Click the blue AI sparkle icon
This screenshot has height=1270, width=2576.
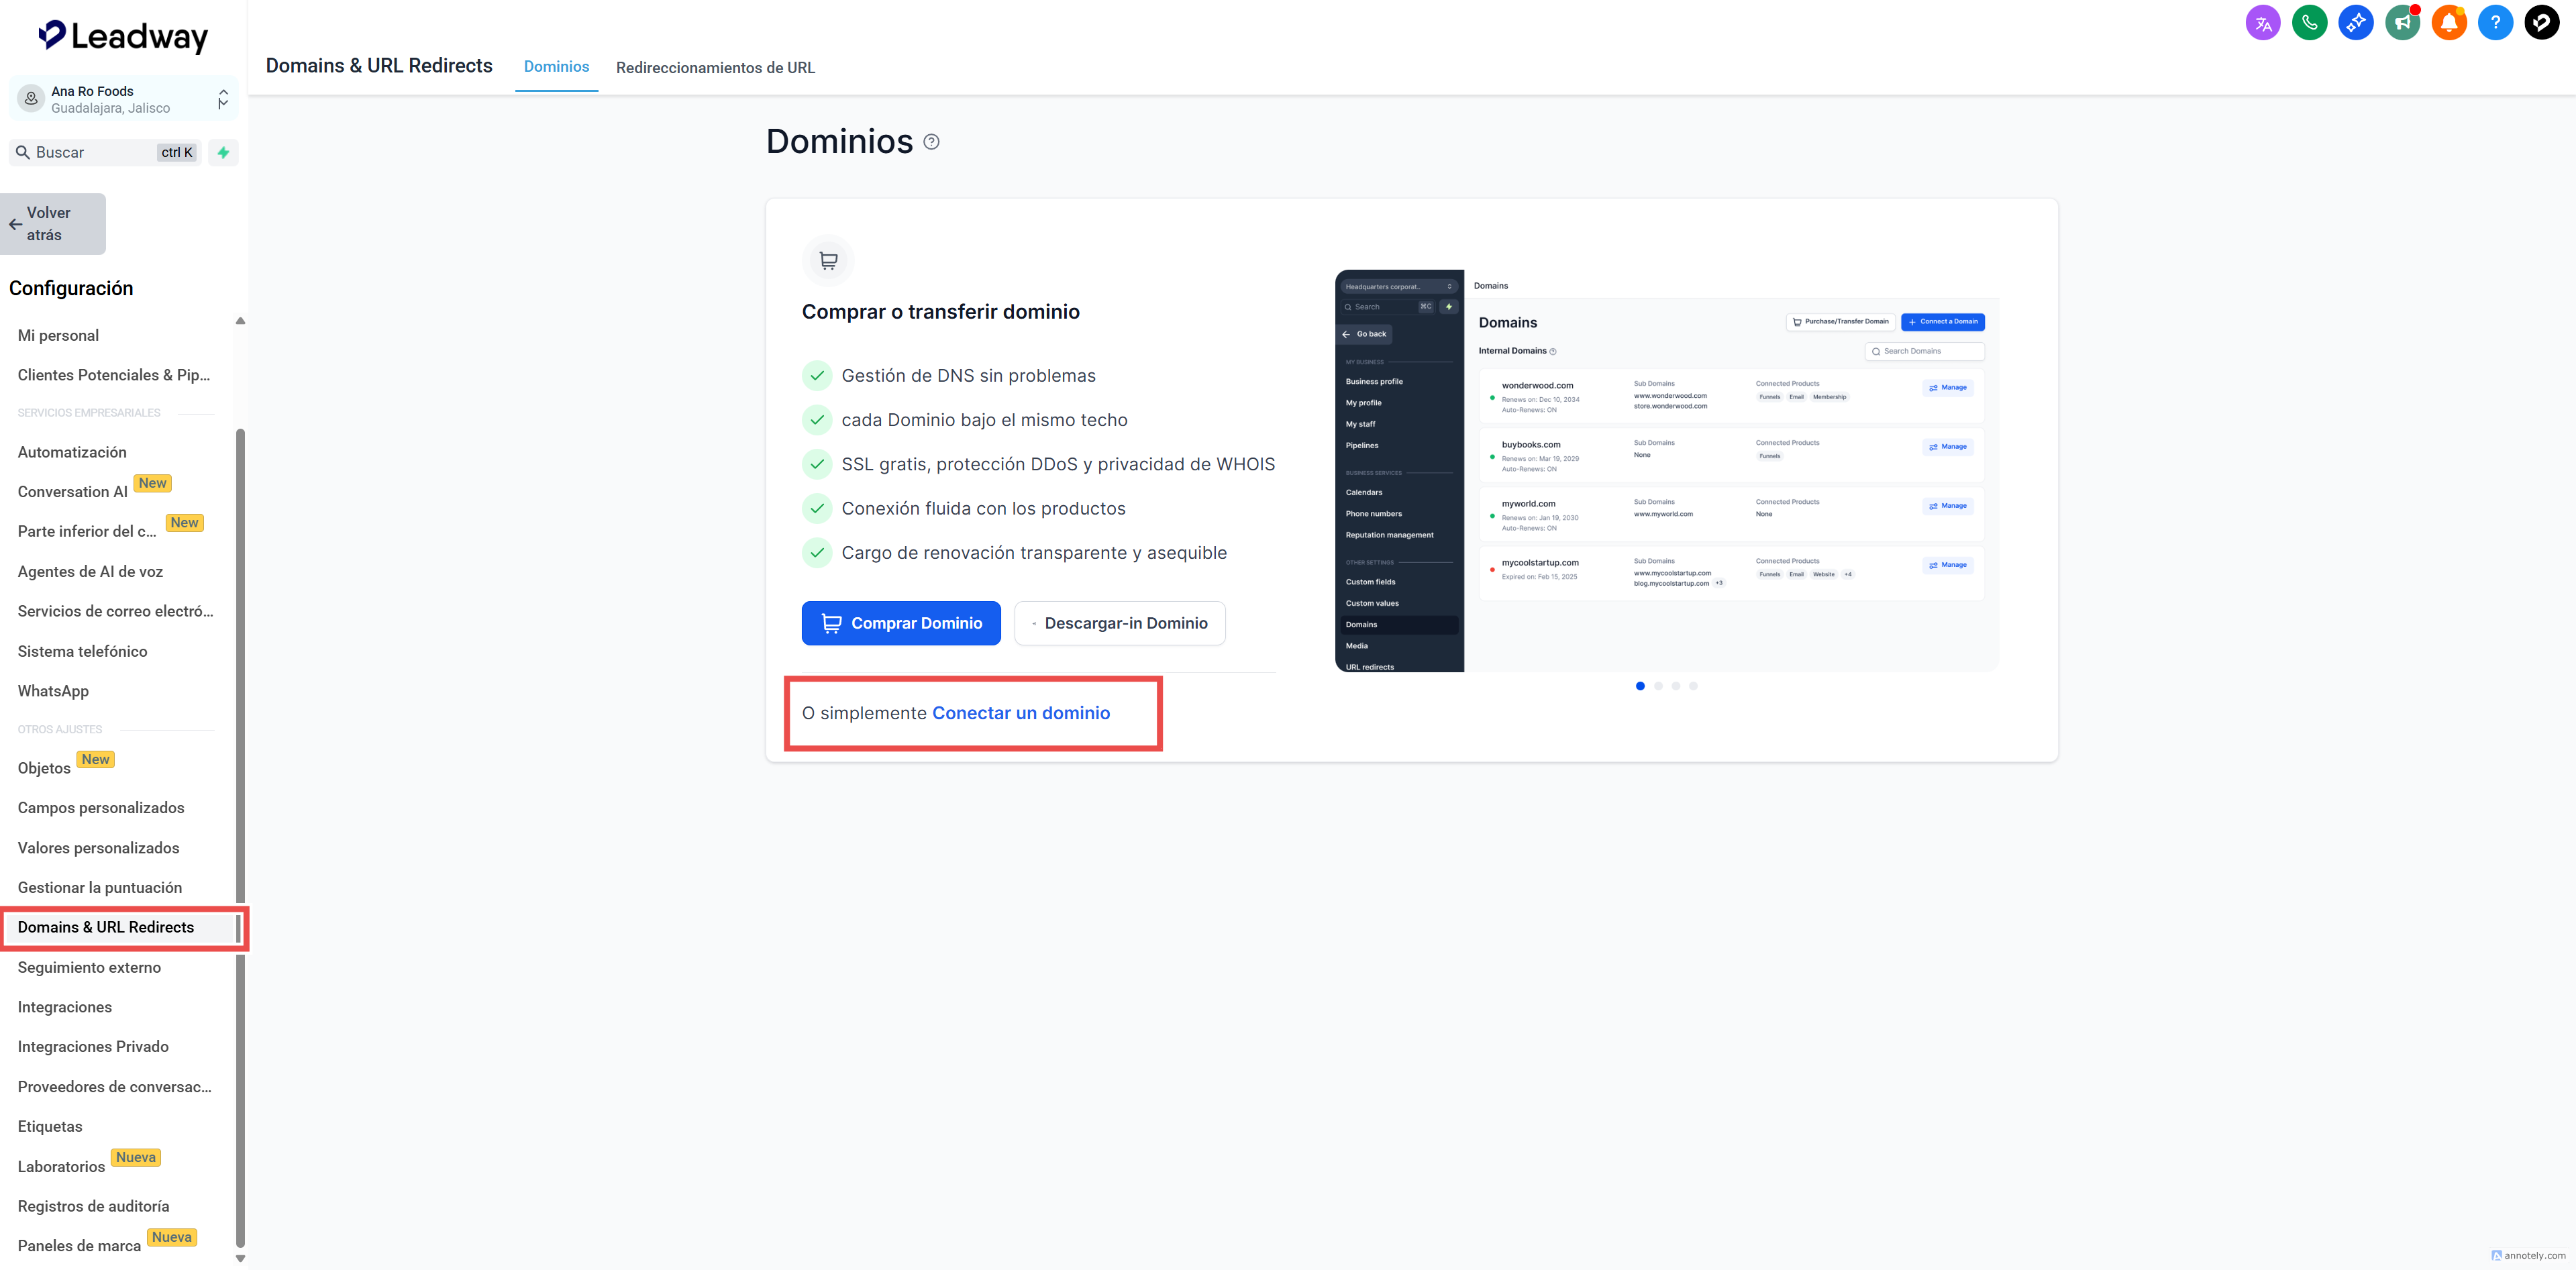pyautogui.click(x=2355, y=22)
